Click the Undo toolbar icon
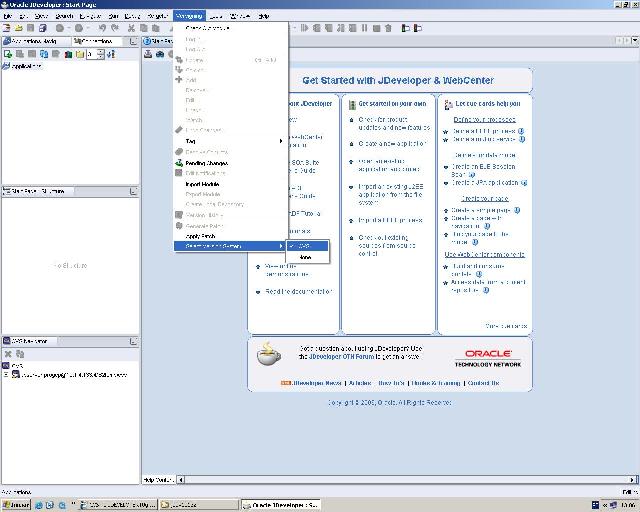 coord(102,28)
